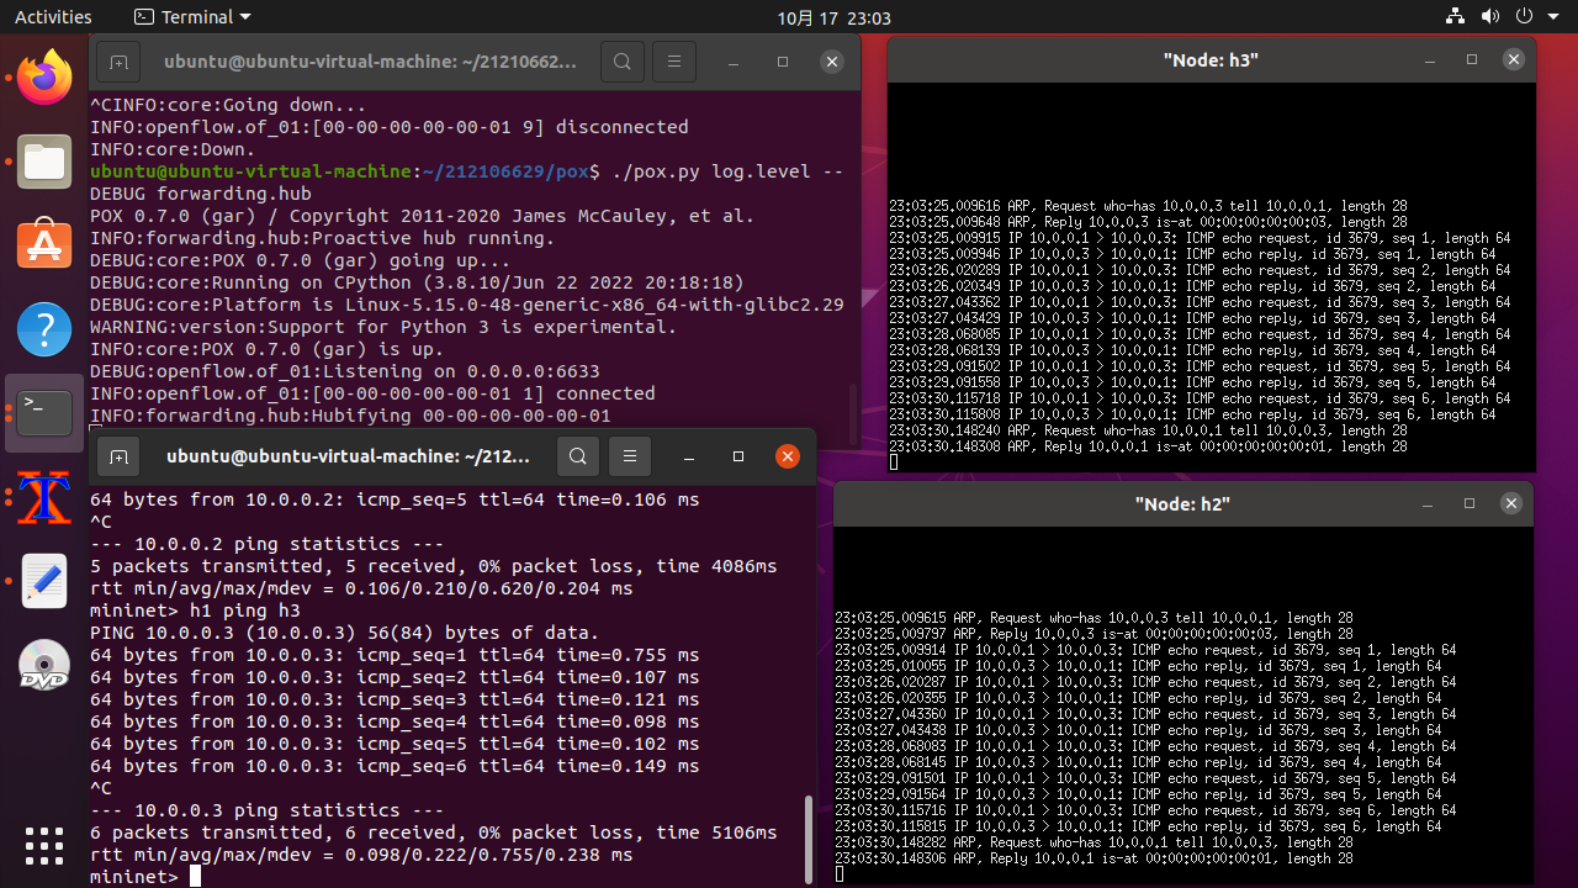Viewport: 1578px width, 888px height.
Task: Launch Ubuntu Software from the dock
Action: (x=44, y=245)
